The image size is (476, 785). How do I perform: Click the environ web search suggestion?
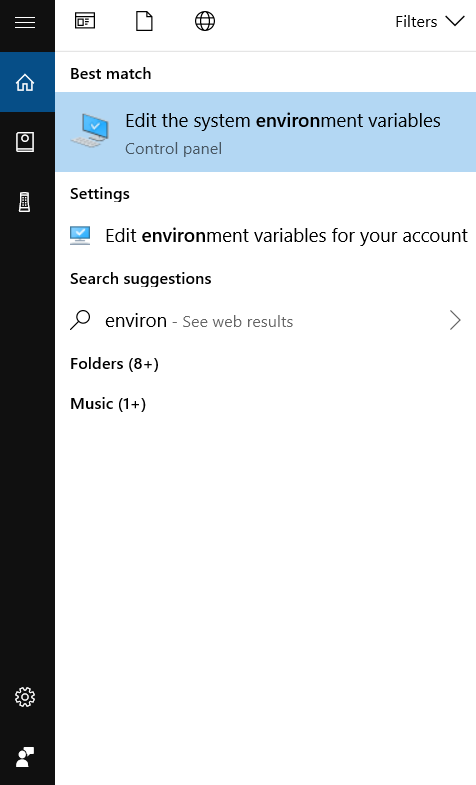265,320
